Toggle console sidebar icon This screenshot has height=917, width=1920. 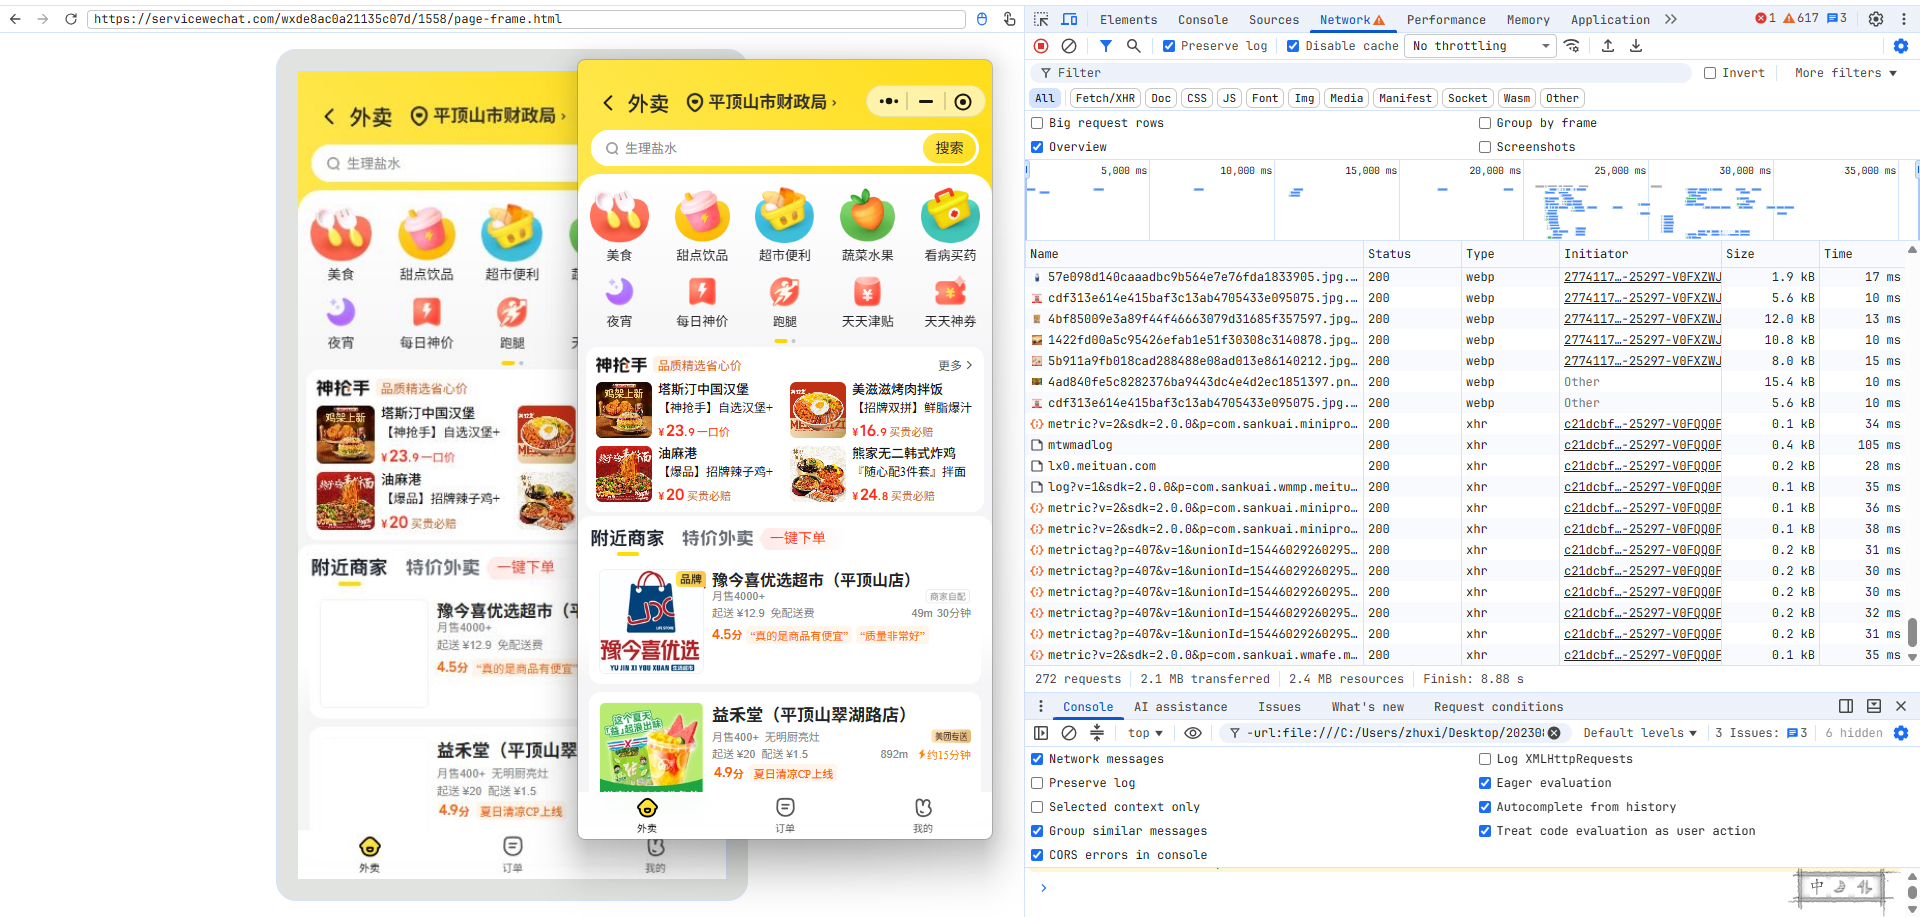(1041, 733)
